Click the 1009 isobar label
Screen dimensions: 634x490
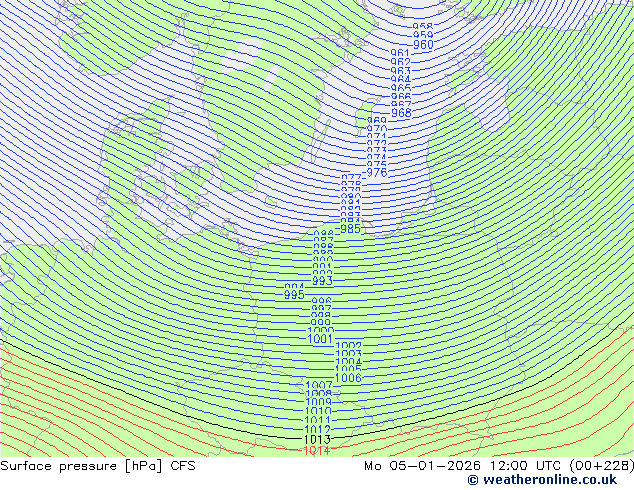(319, 402)
